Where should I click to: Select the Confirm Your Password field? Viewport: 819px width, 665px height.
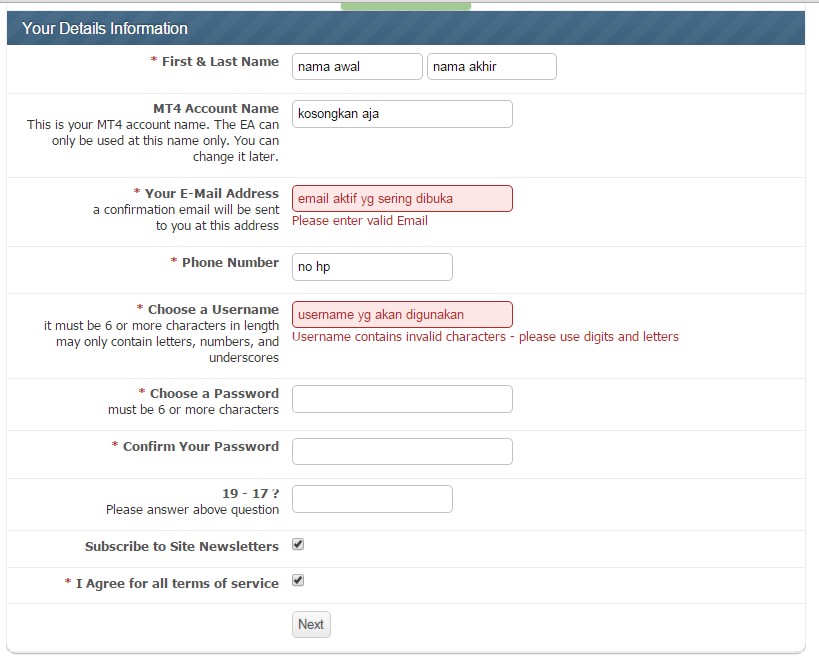pos(402,451)
